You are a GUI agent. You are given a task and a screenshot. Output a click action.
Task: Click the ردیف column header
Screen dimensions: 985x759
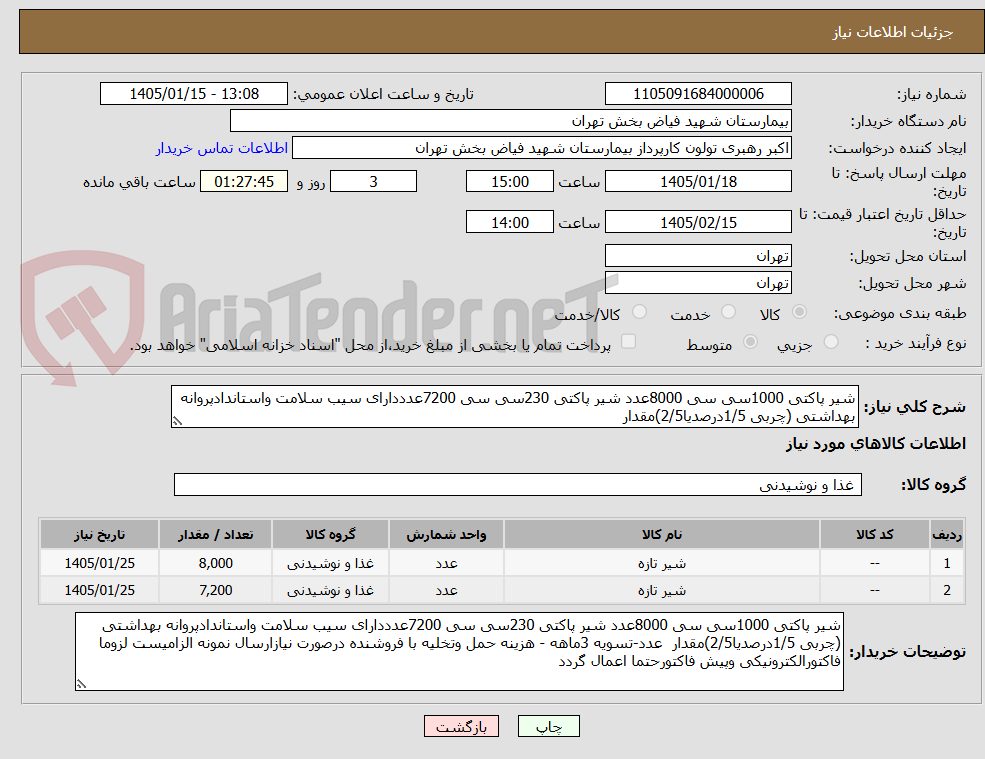tap(947, 534)
